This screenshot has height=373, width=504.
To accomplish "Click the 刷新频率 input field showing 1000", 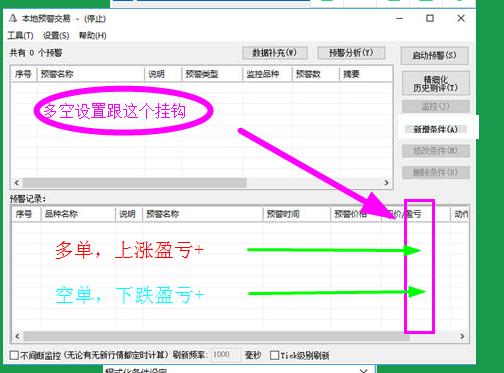I will point(226,355).
